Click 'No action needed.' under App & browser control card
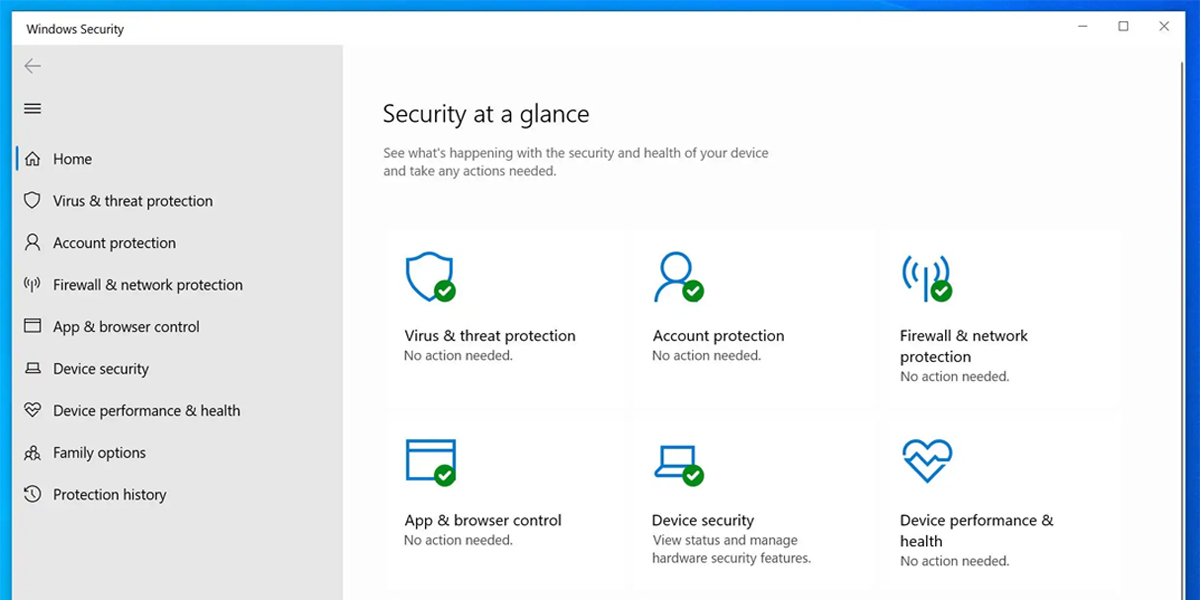The image size is (1200, 600). click(x=458, y=541)
